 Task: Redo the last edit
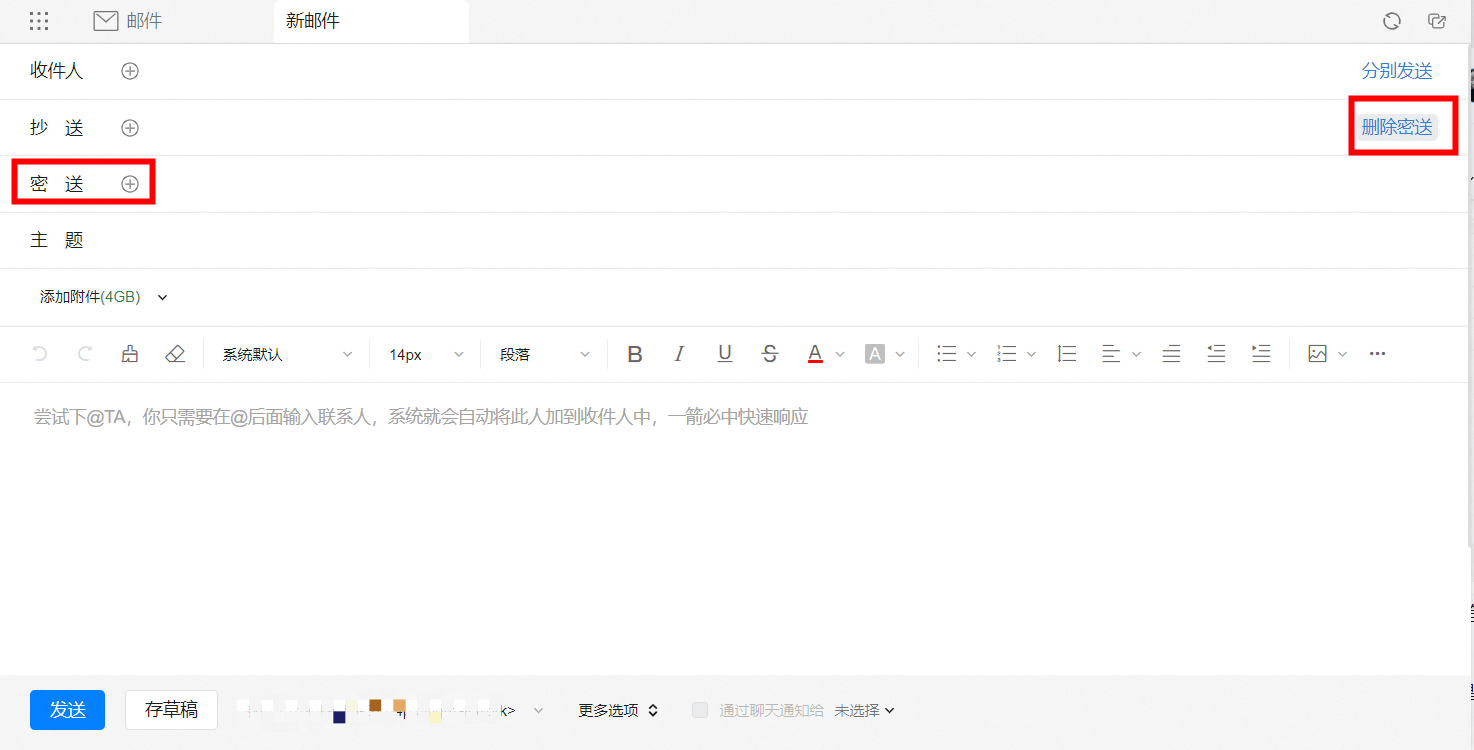pyautogui.click(x=85, y=354)
